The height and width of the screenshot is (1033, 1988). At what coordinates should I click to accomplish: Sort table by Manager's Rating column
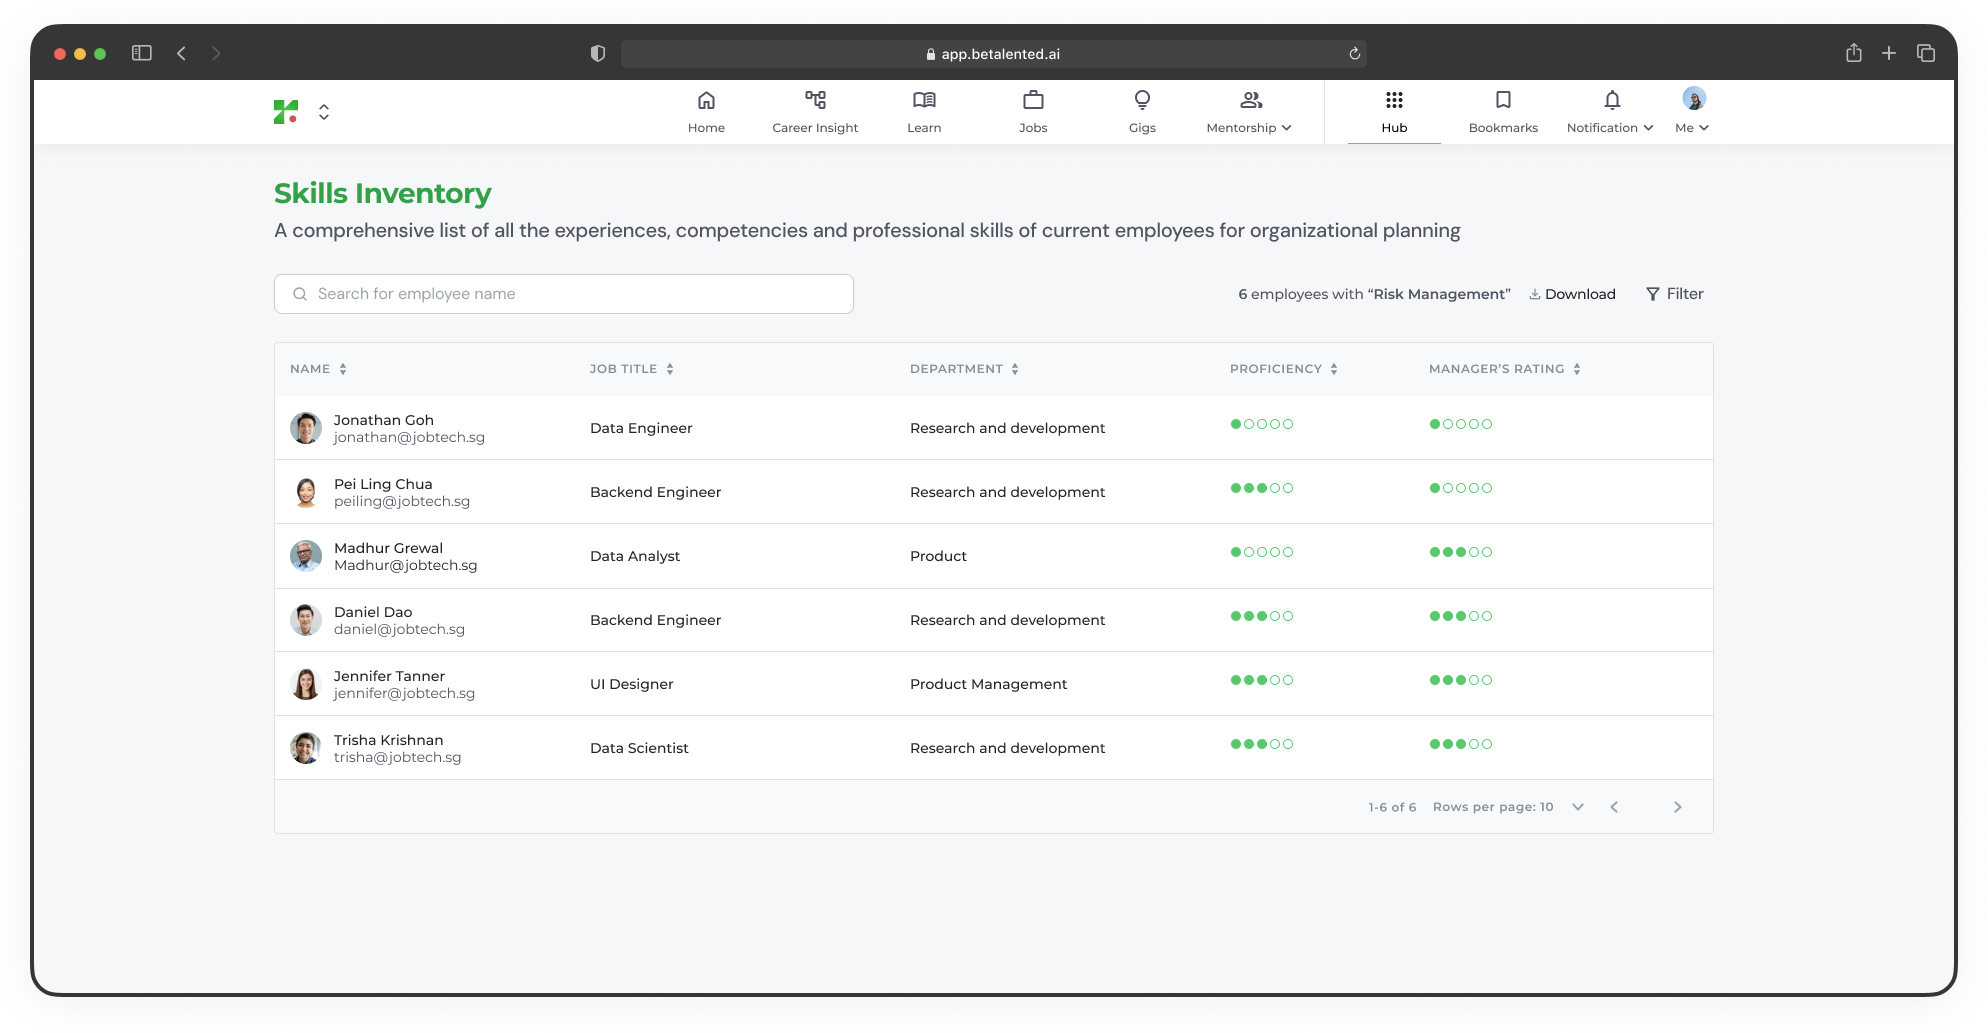pos(1505,369)
